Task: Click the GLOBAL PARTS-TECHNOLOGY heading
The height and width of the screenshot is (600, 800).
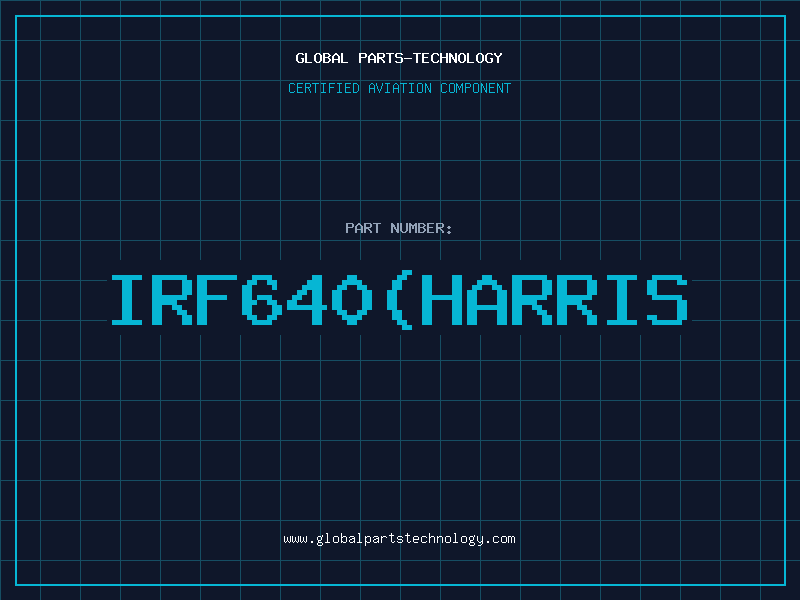Action: pos(399,58)
